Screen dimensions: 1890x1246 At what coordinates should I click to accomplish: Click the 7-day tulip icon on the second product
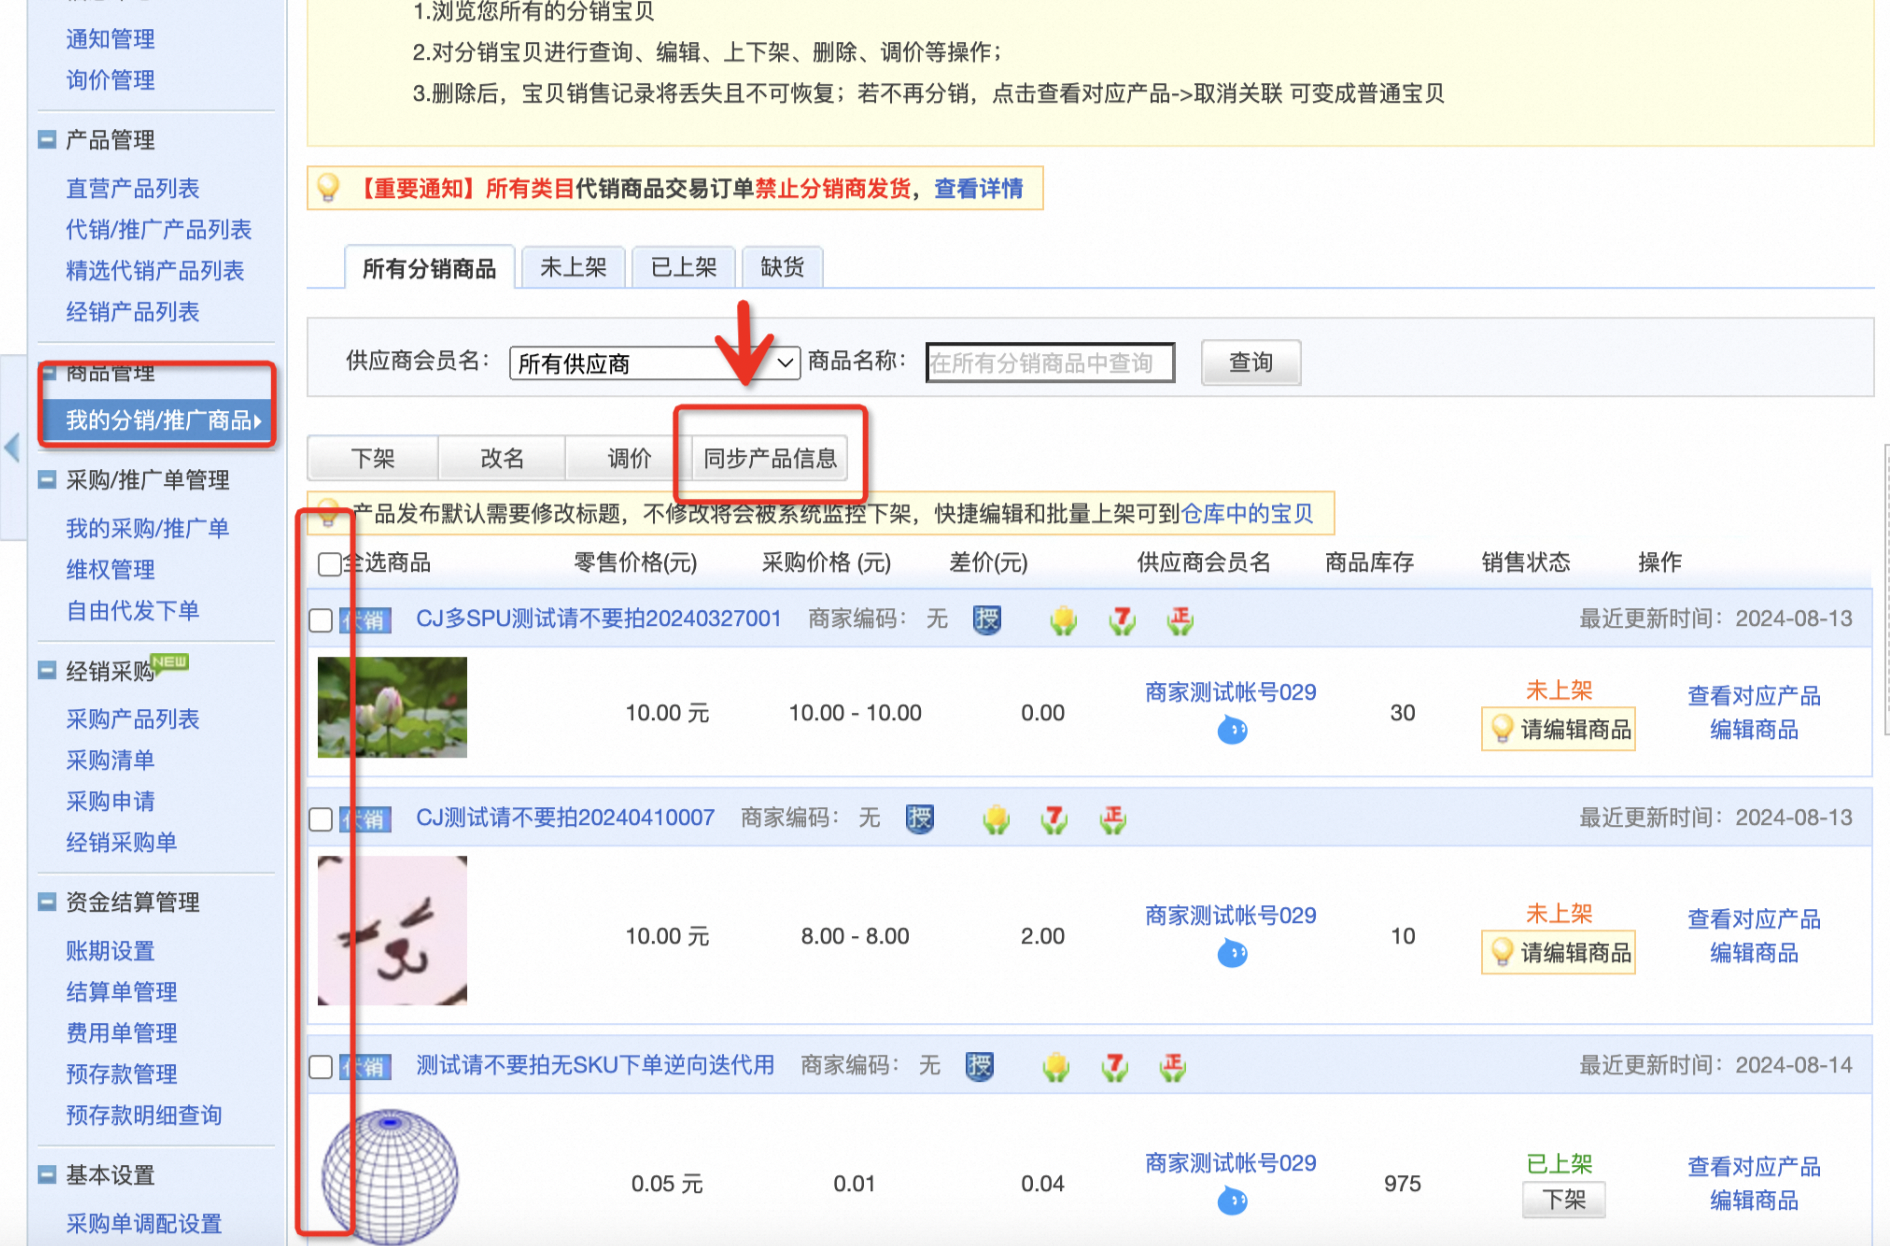click(1054, 820)
